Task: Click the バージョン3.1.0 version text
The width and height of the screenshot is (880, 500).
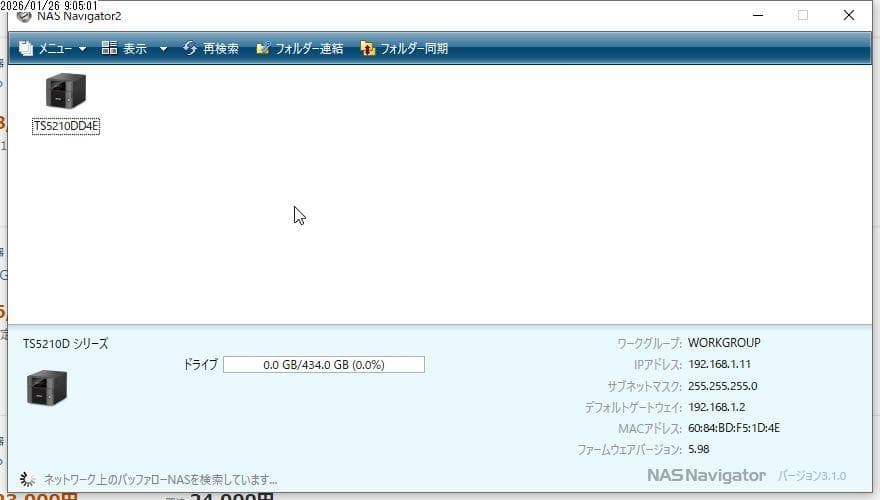Action: [x=812, y=476]
